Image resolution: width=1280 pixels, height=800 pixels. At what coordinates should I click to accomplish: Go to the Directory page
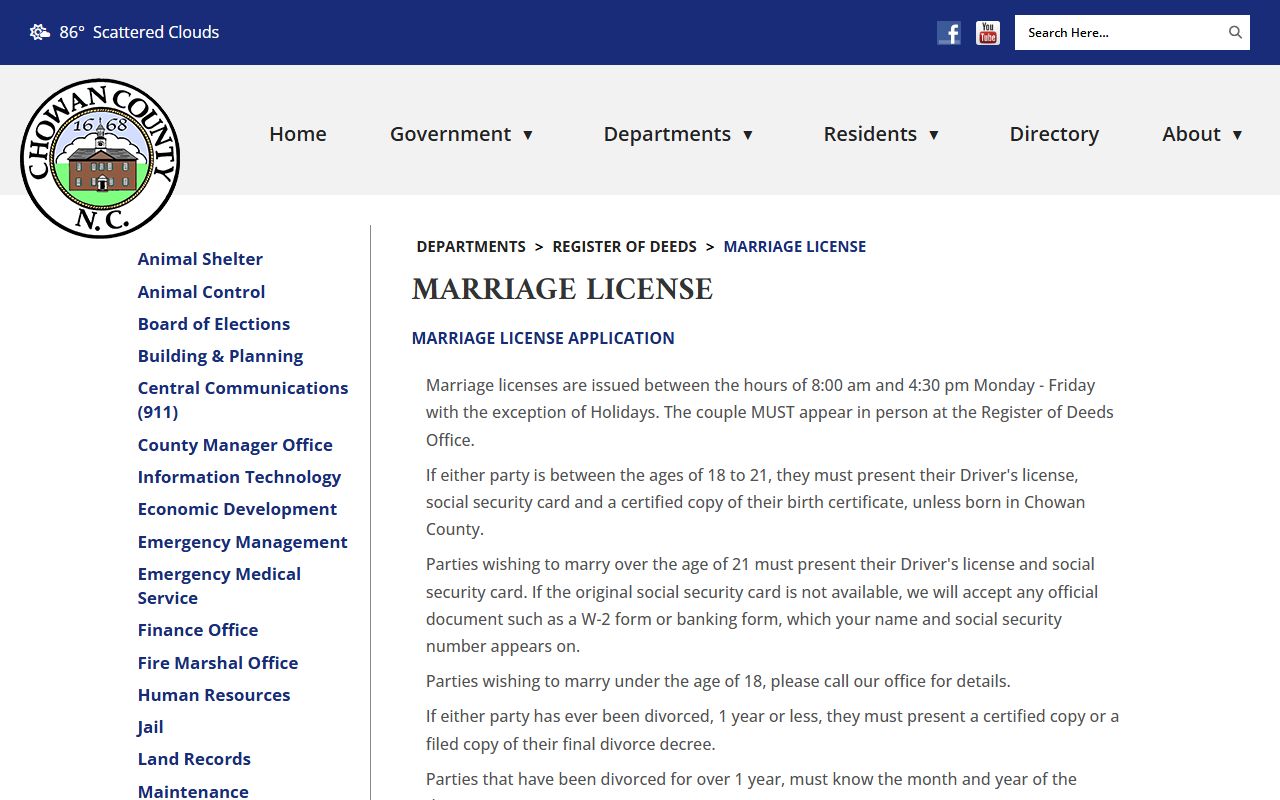pos(1054,134)
